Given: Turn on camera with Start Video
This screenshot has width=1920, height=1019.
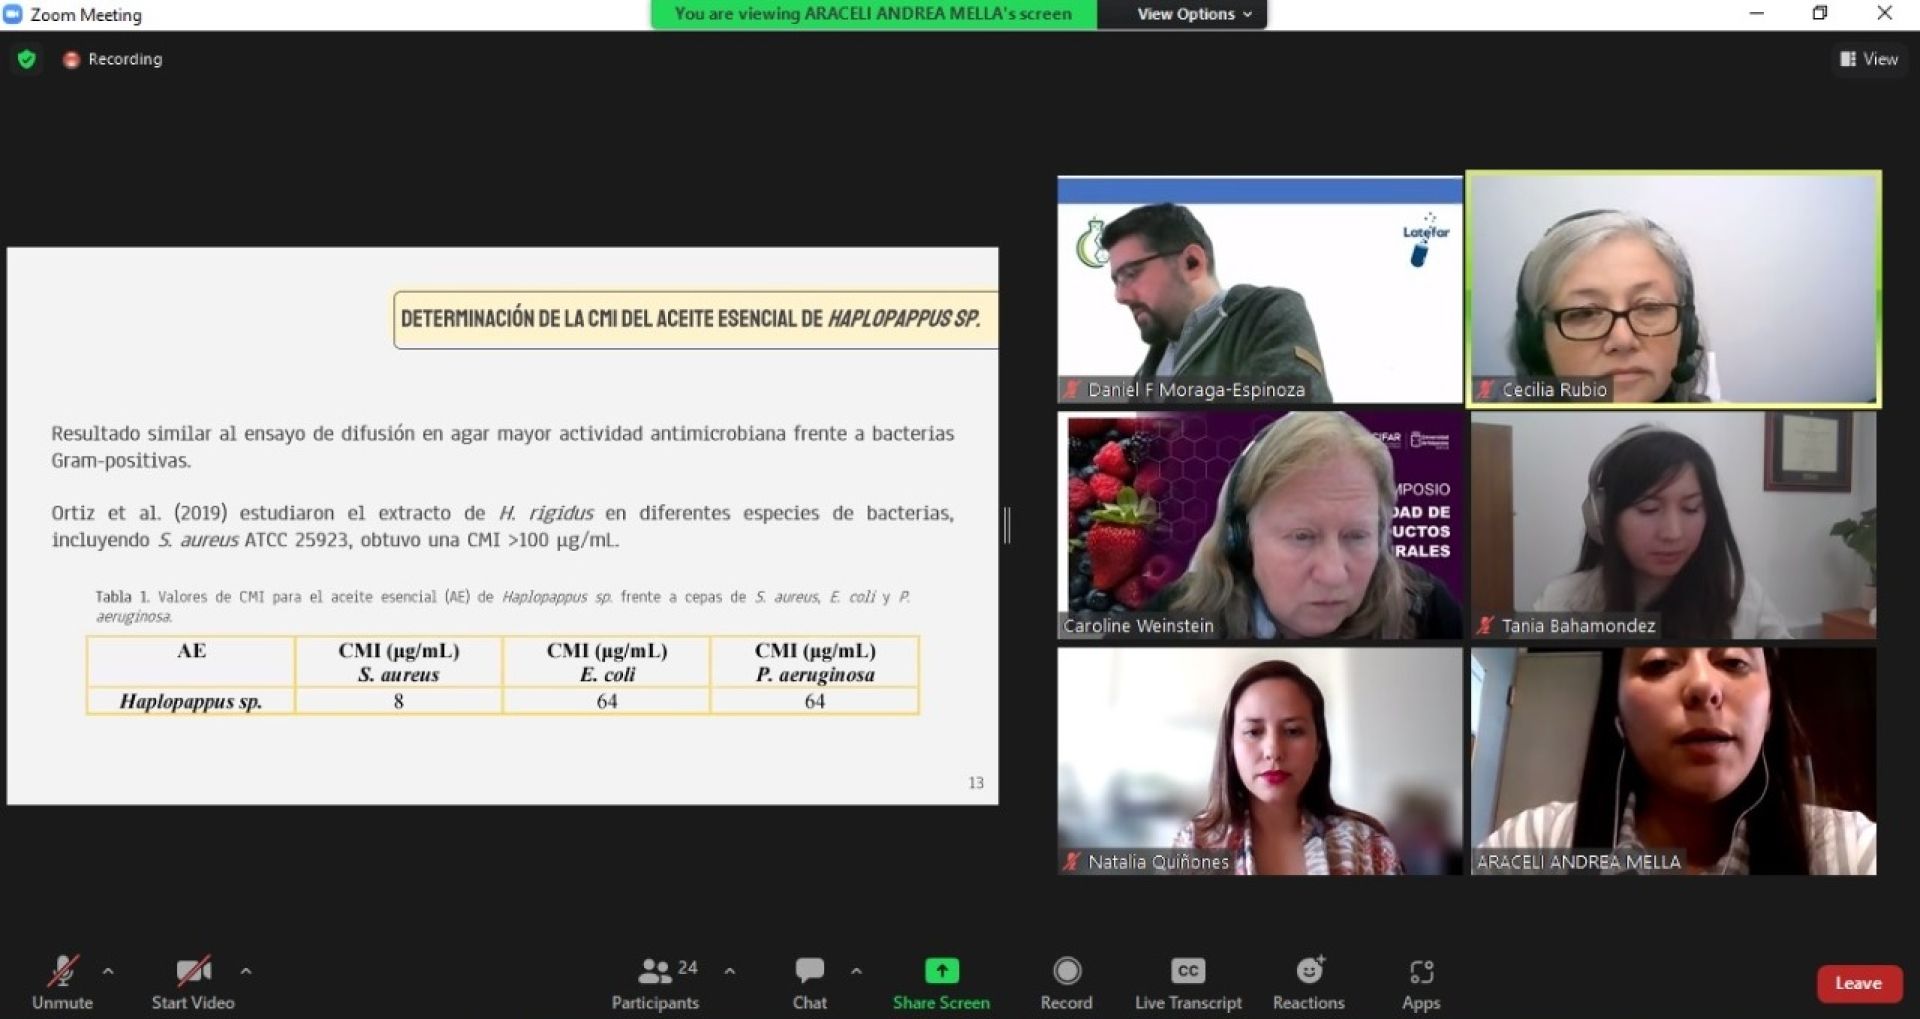Looking at the screenshot, I should coord(192,983).
